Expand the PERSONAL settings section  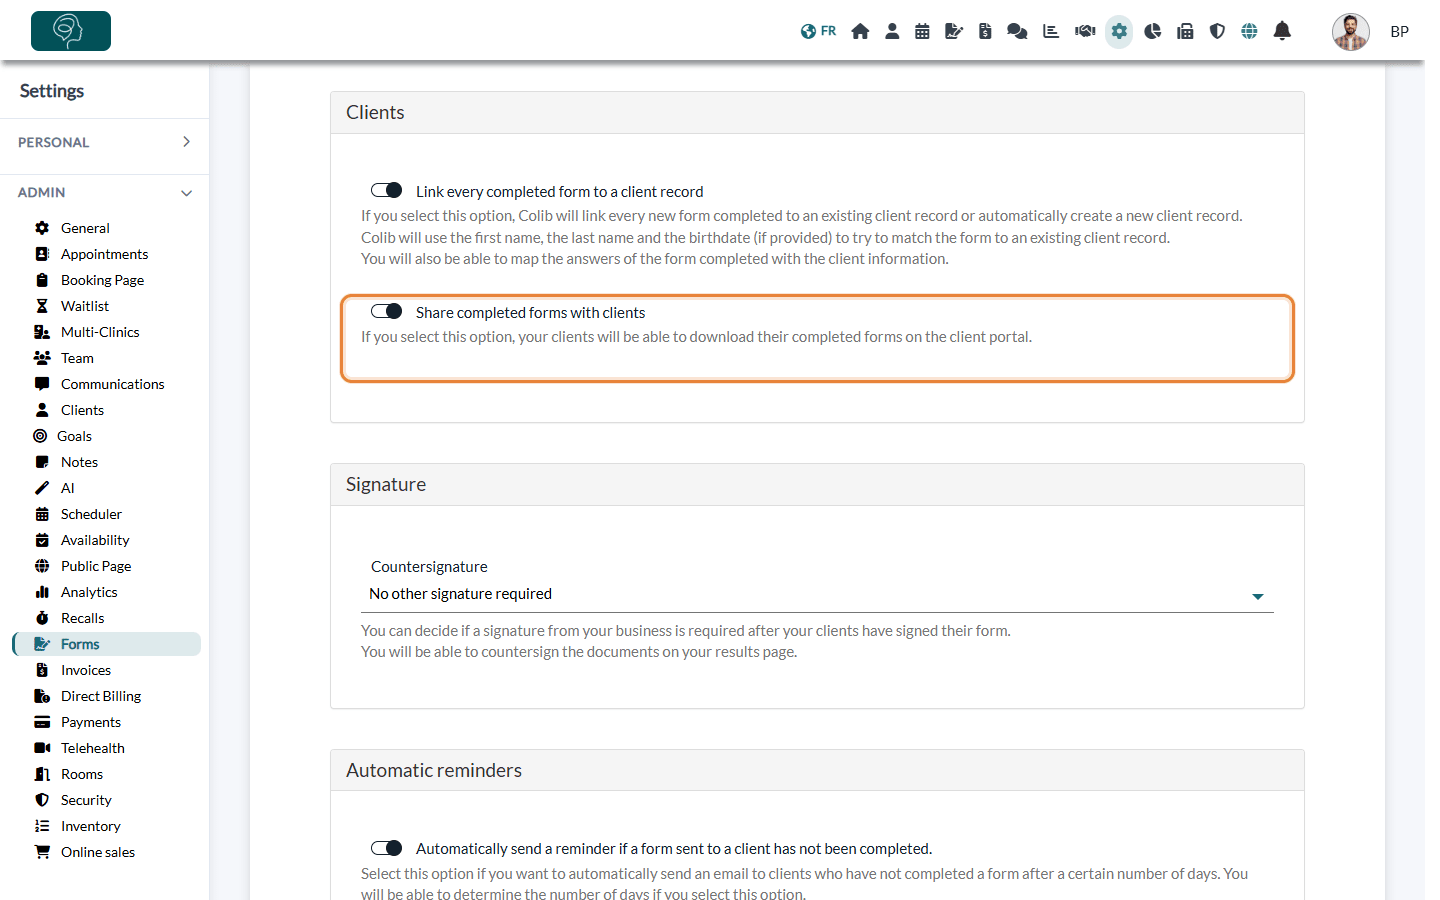(x=104, y=142)
